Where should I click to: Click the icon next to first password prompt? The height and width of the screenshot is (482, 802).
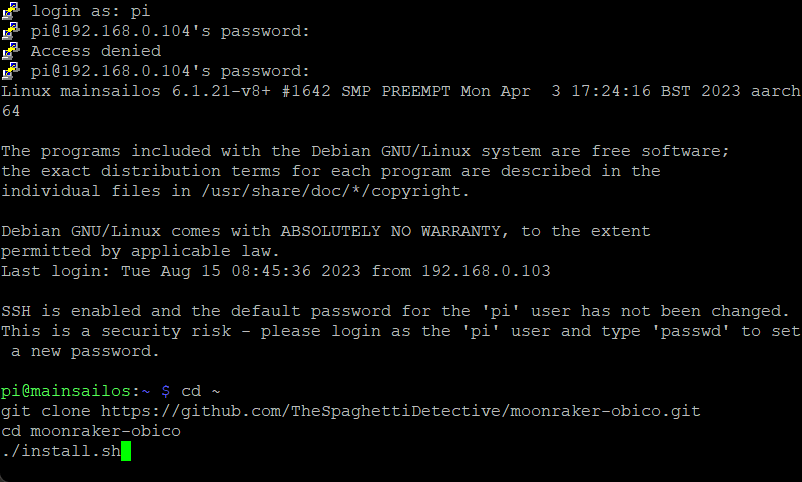[11, 31]
